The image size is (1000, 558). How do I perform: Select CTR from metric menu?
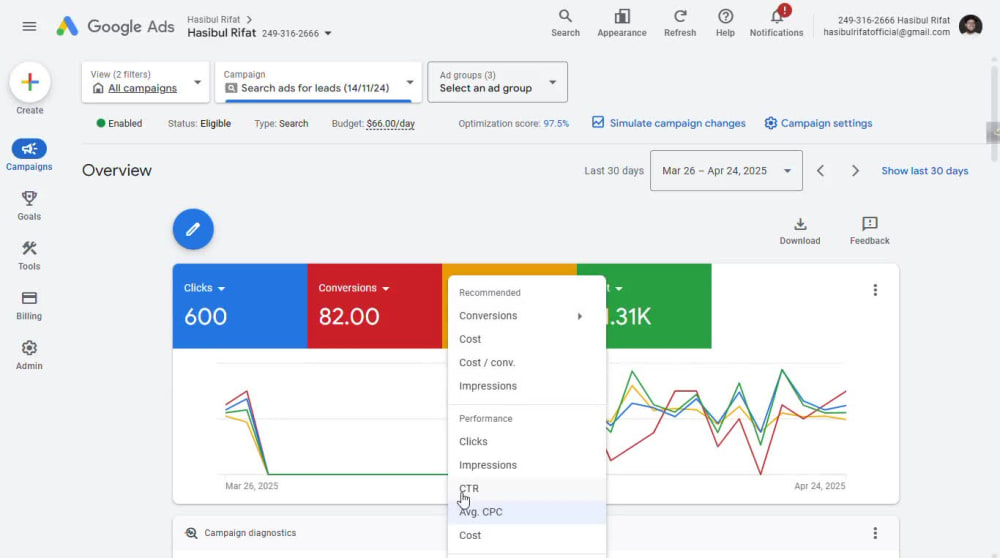coord(527,488)
